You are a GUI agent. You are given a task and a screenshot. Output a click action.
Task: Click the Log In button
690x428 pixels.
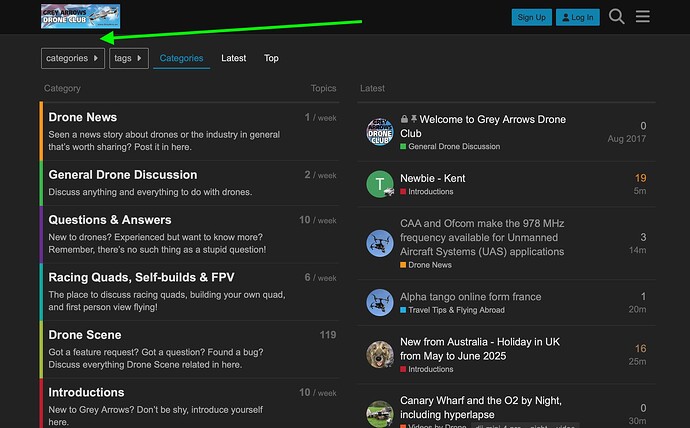coord(578,17)
